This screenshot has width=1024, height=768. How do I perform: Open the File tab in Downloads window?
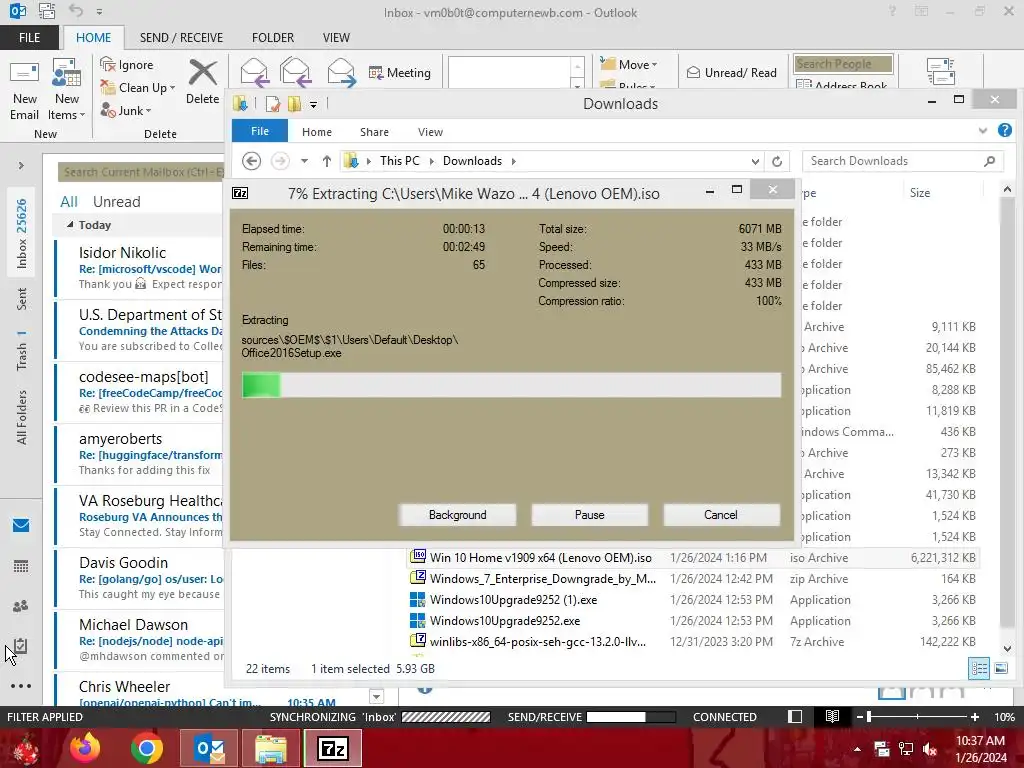pyautogui.click(x=260, y=131)
